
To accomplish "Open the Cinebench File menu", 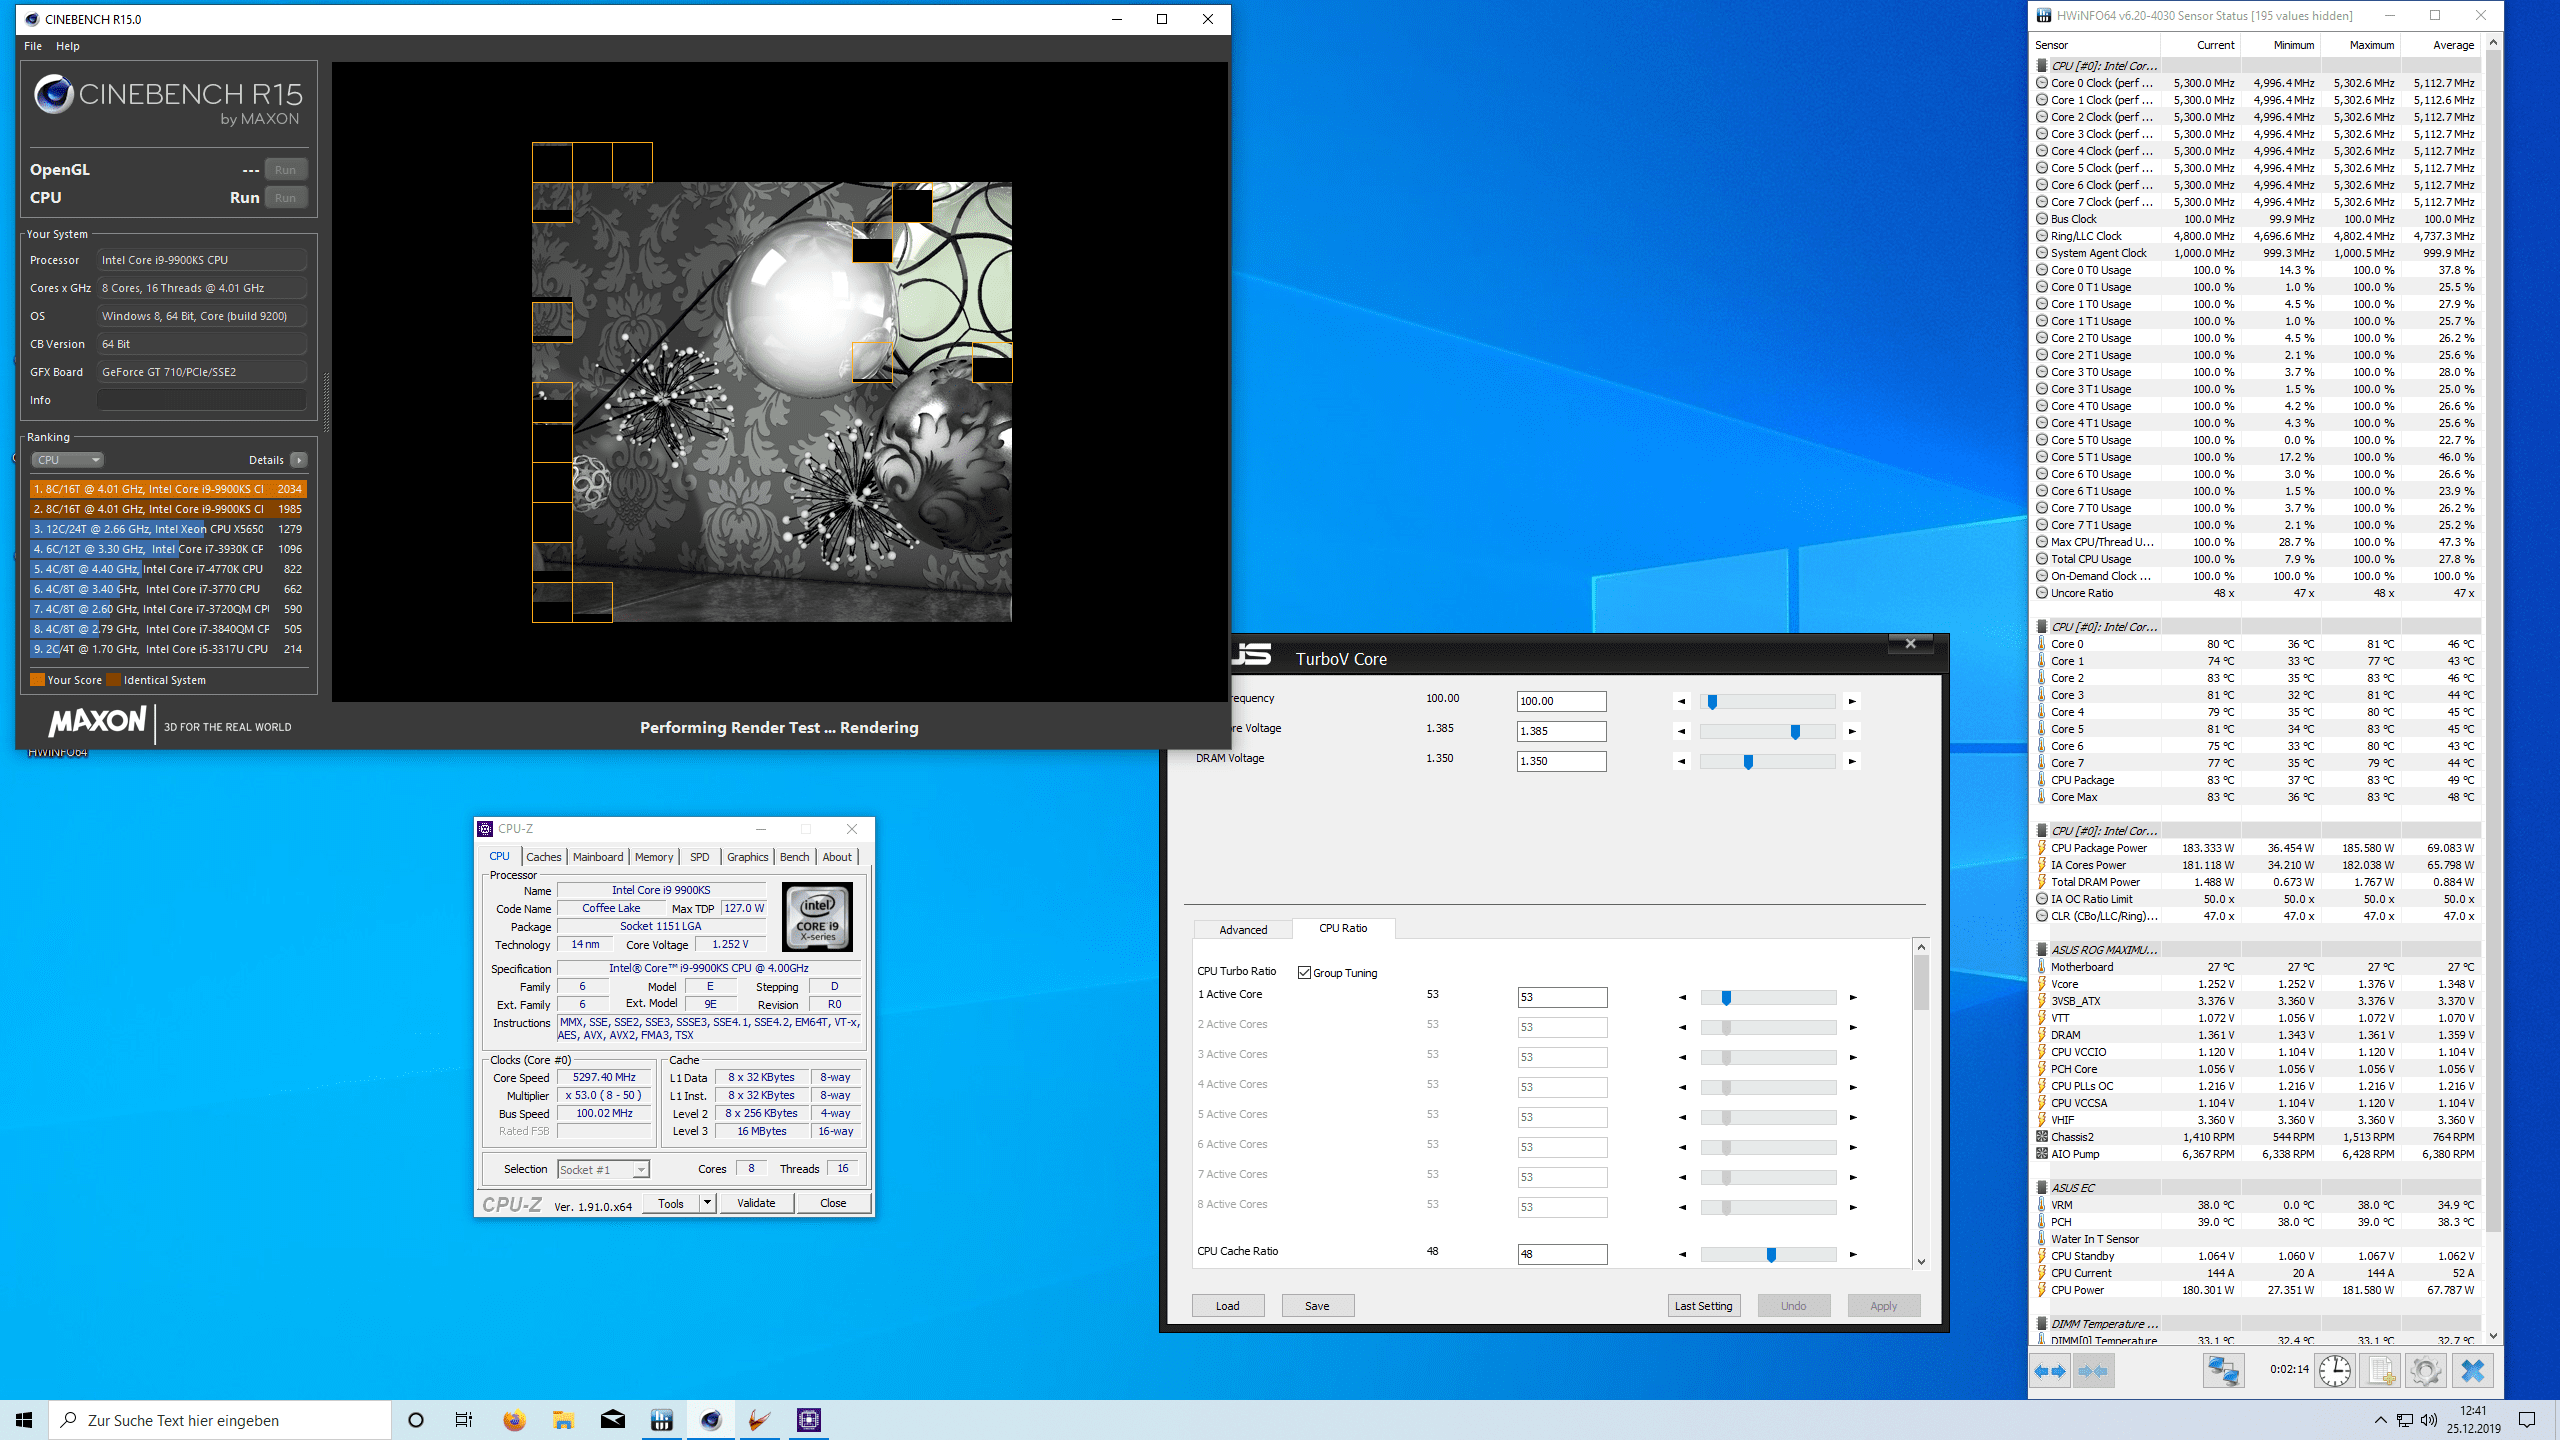I will coord(33,46).
